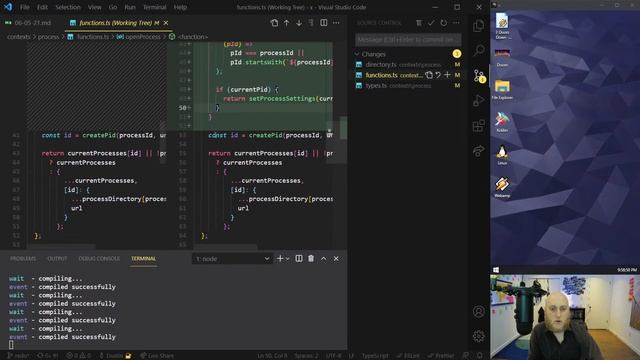The image size is (640, 360).
Task: Click Windows Start button on remote desktop
Action: point(496,270)
